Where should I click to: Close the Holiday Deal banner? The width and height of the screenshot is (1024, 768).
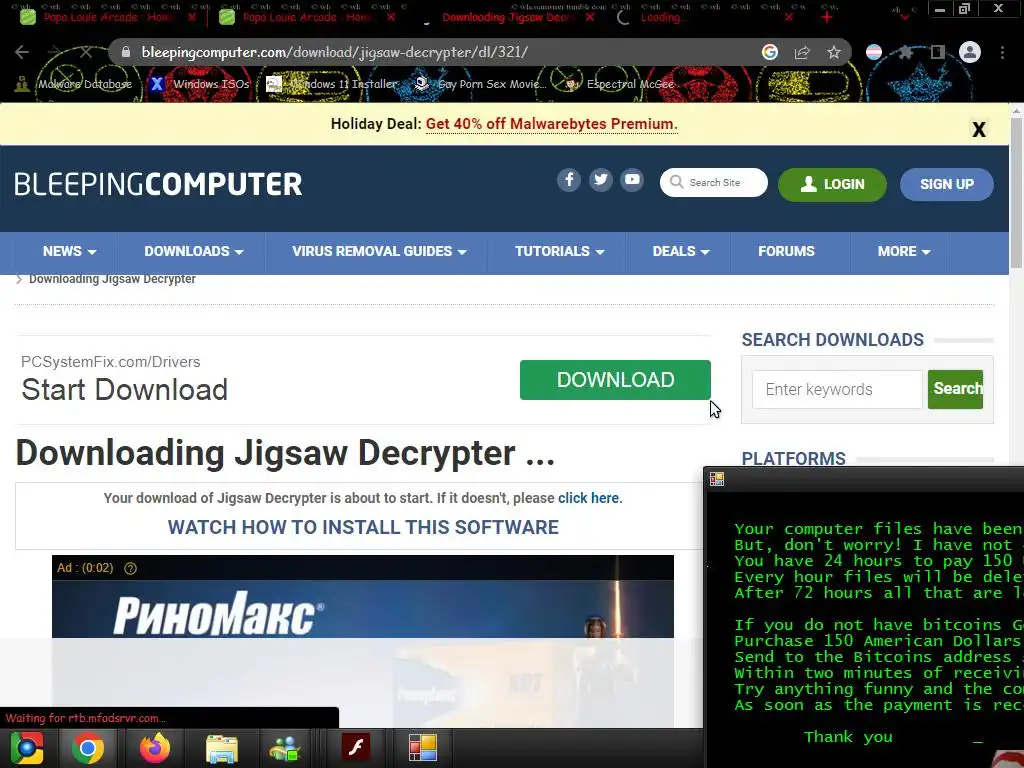tap(978, 129)
